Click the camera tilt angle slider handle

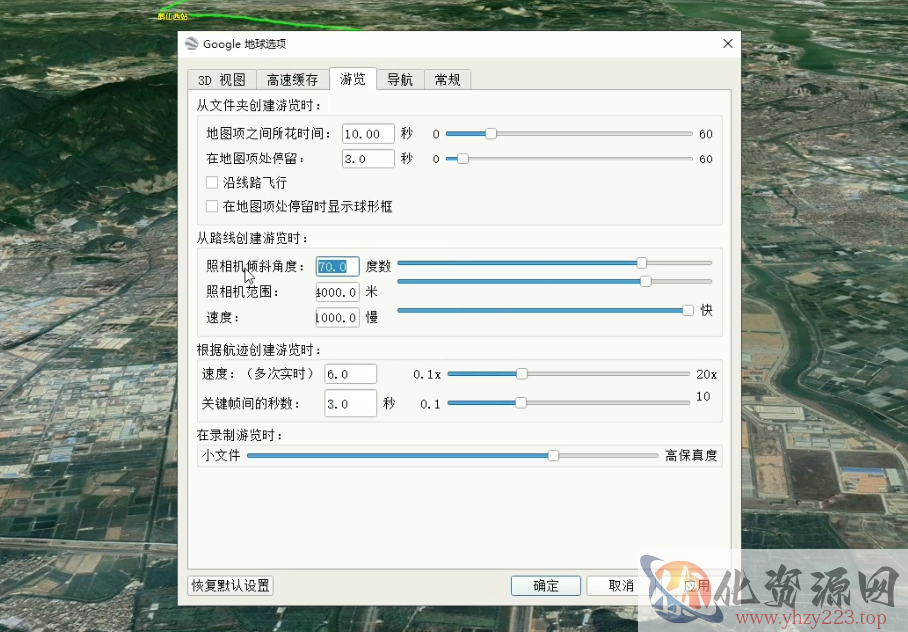click(642, 263)
